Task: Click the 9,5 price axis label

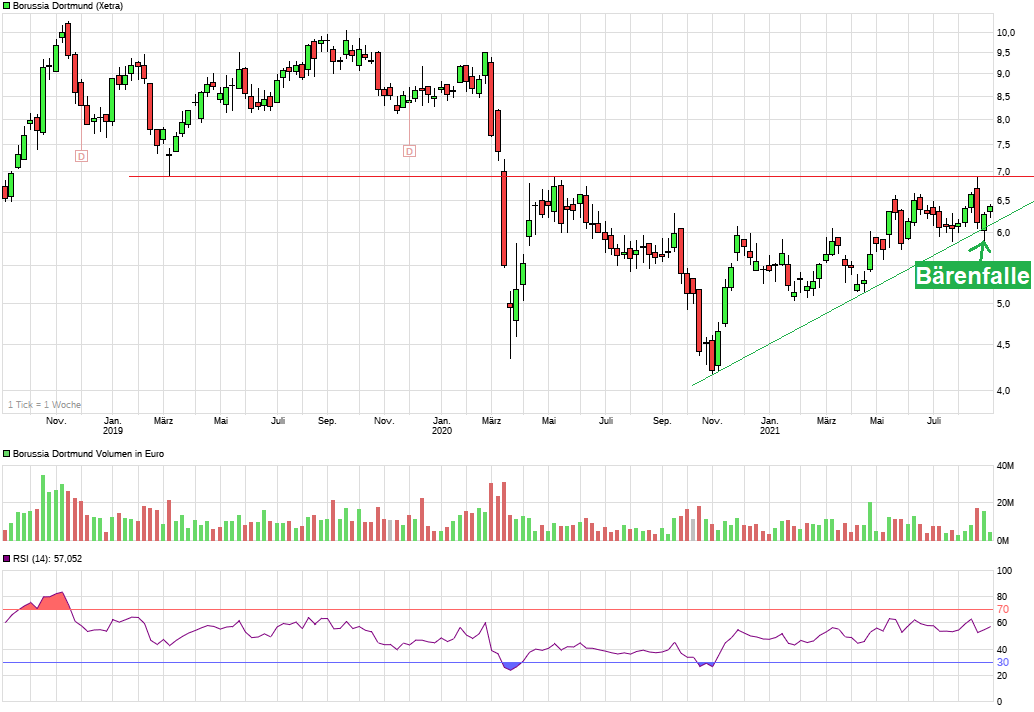Action: point(1003,53)
